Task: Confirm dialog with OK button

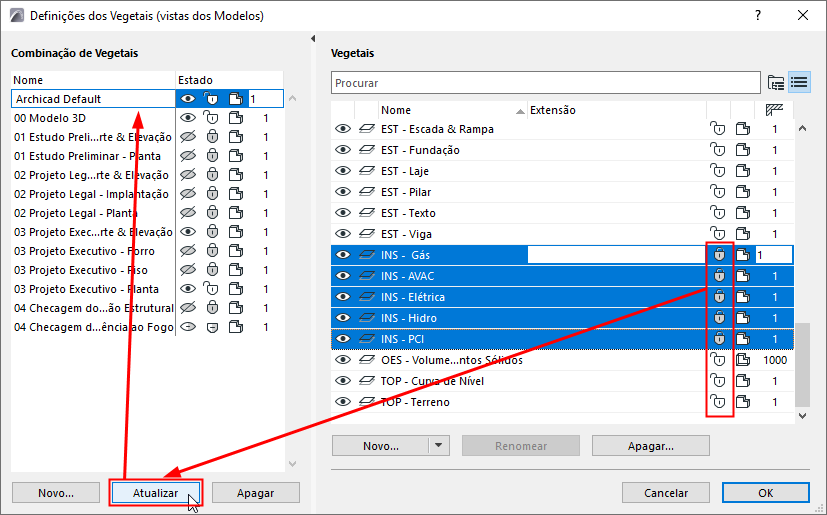Action: tap(765, 493)
